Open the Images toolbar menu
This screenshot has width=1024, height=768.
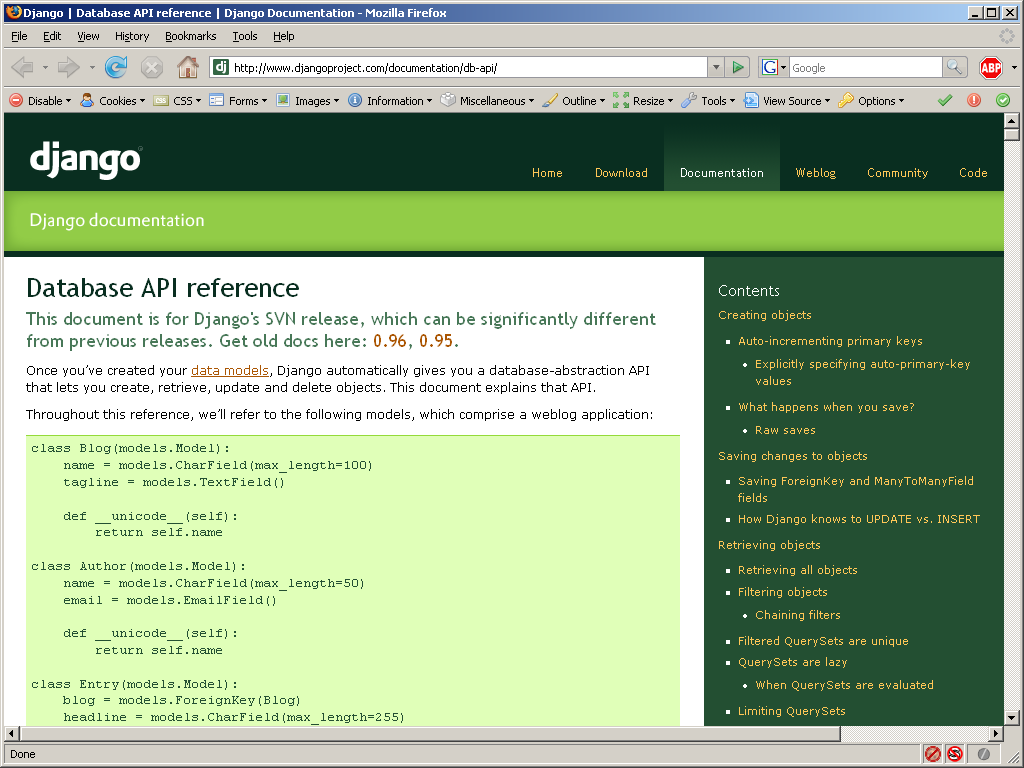click(308, 101)
